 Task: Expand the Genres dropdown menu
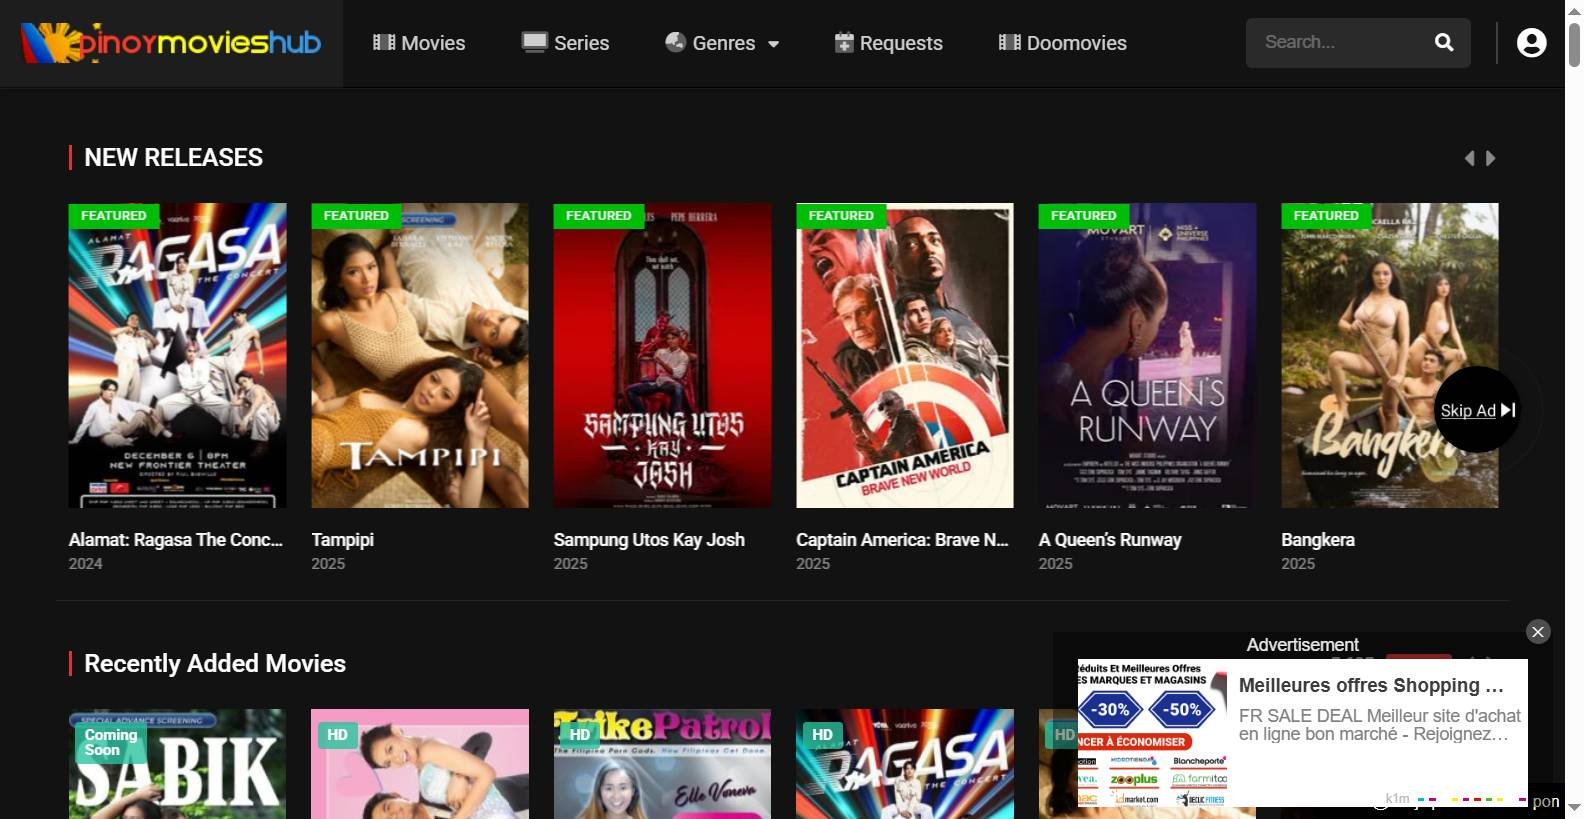[x=722, y=43]
